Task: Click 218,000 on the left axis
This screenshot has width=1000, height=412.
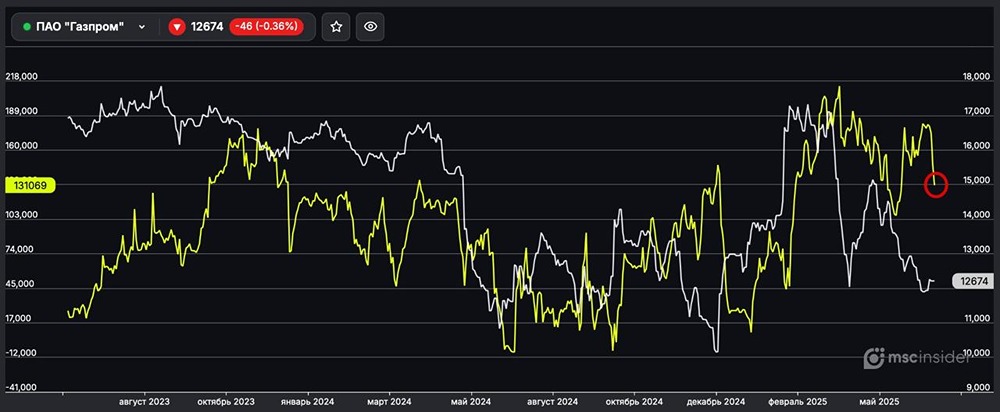Action: tap(21, 77)
